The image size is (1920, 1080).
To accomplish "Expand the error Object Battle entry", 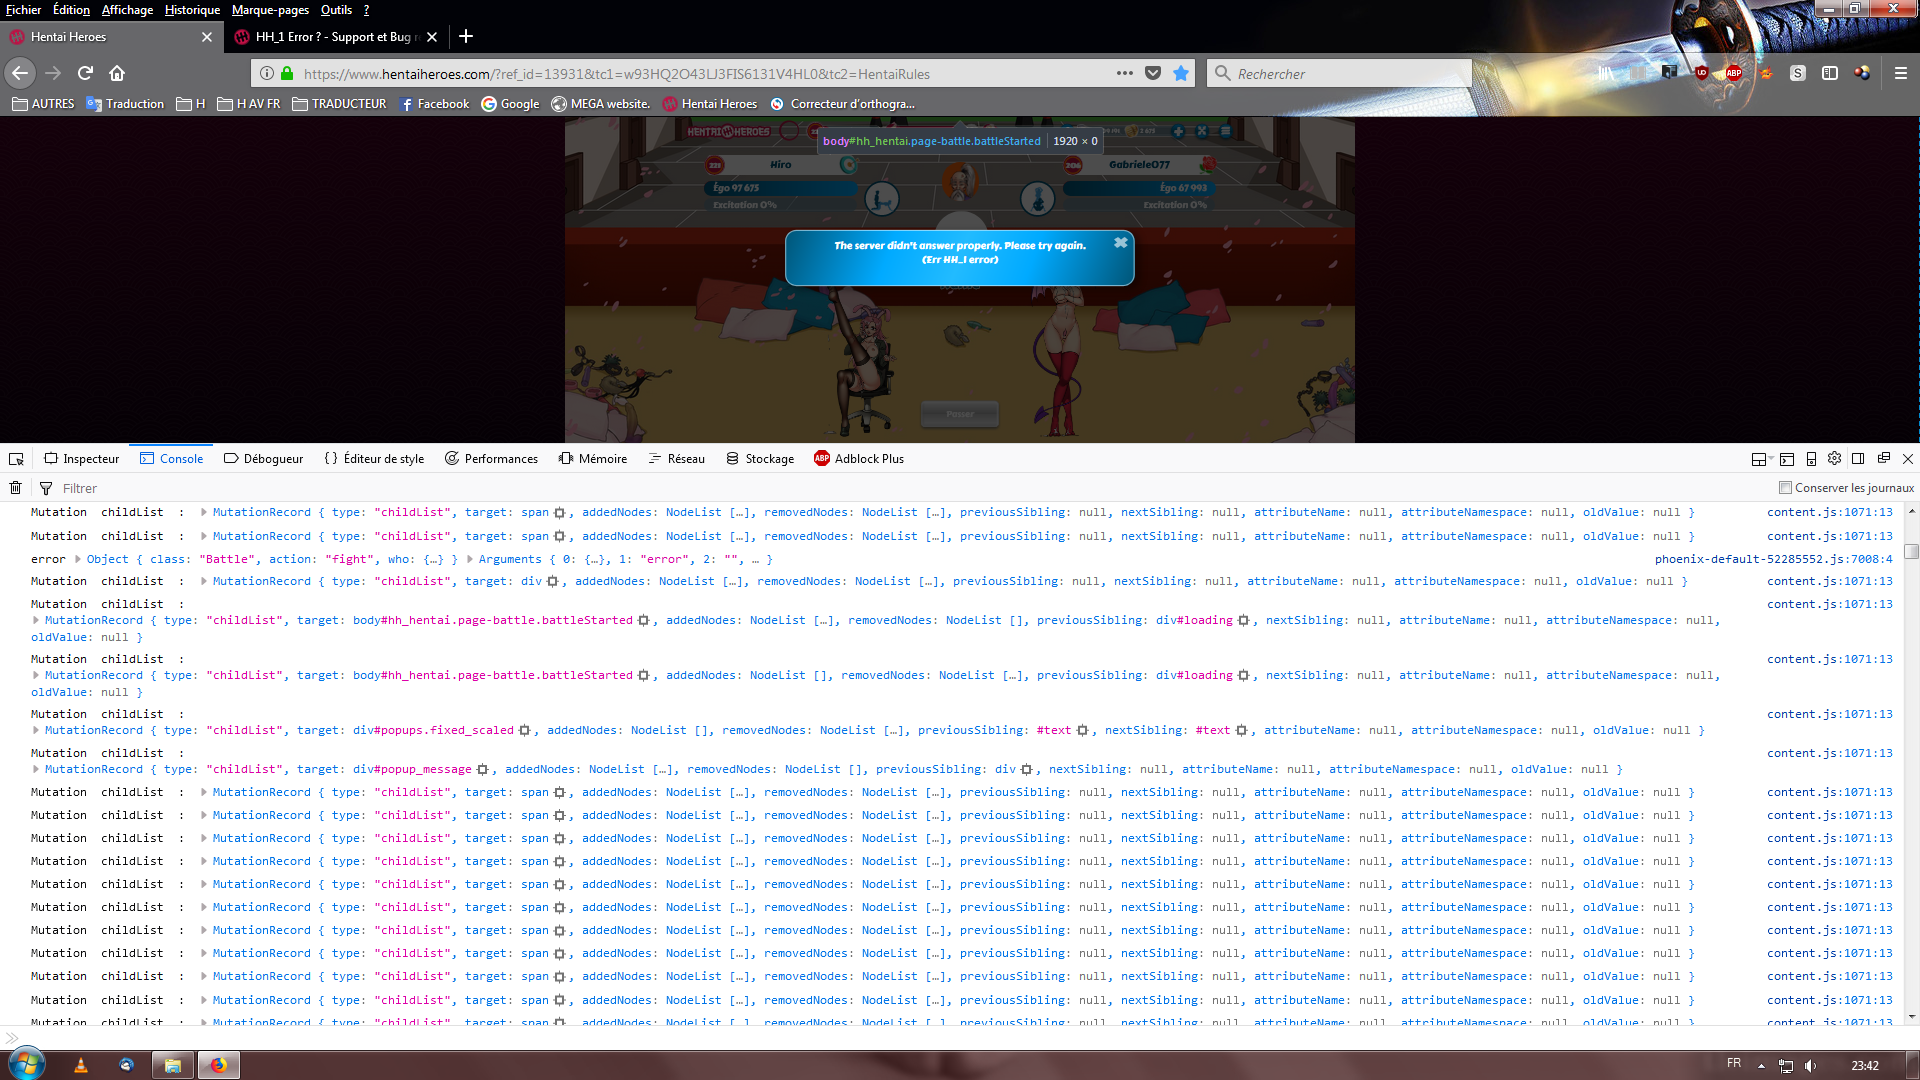I will pos(77,559).
